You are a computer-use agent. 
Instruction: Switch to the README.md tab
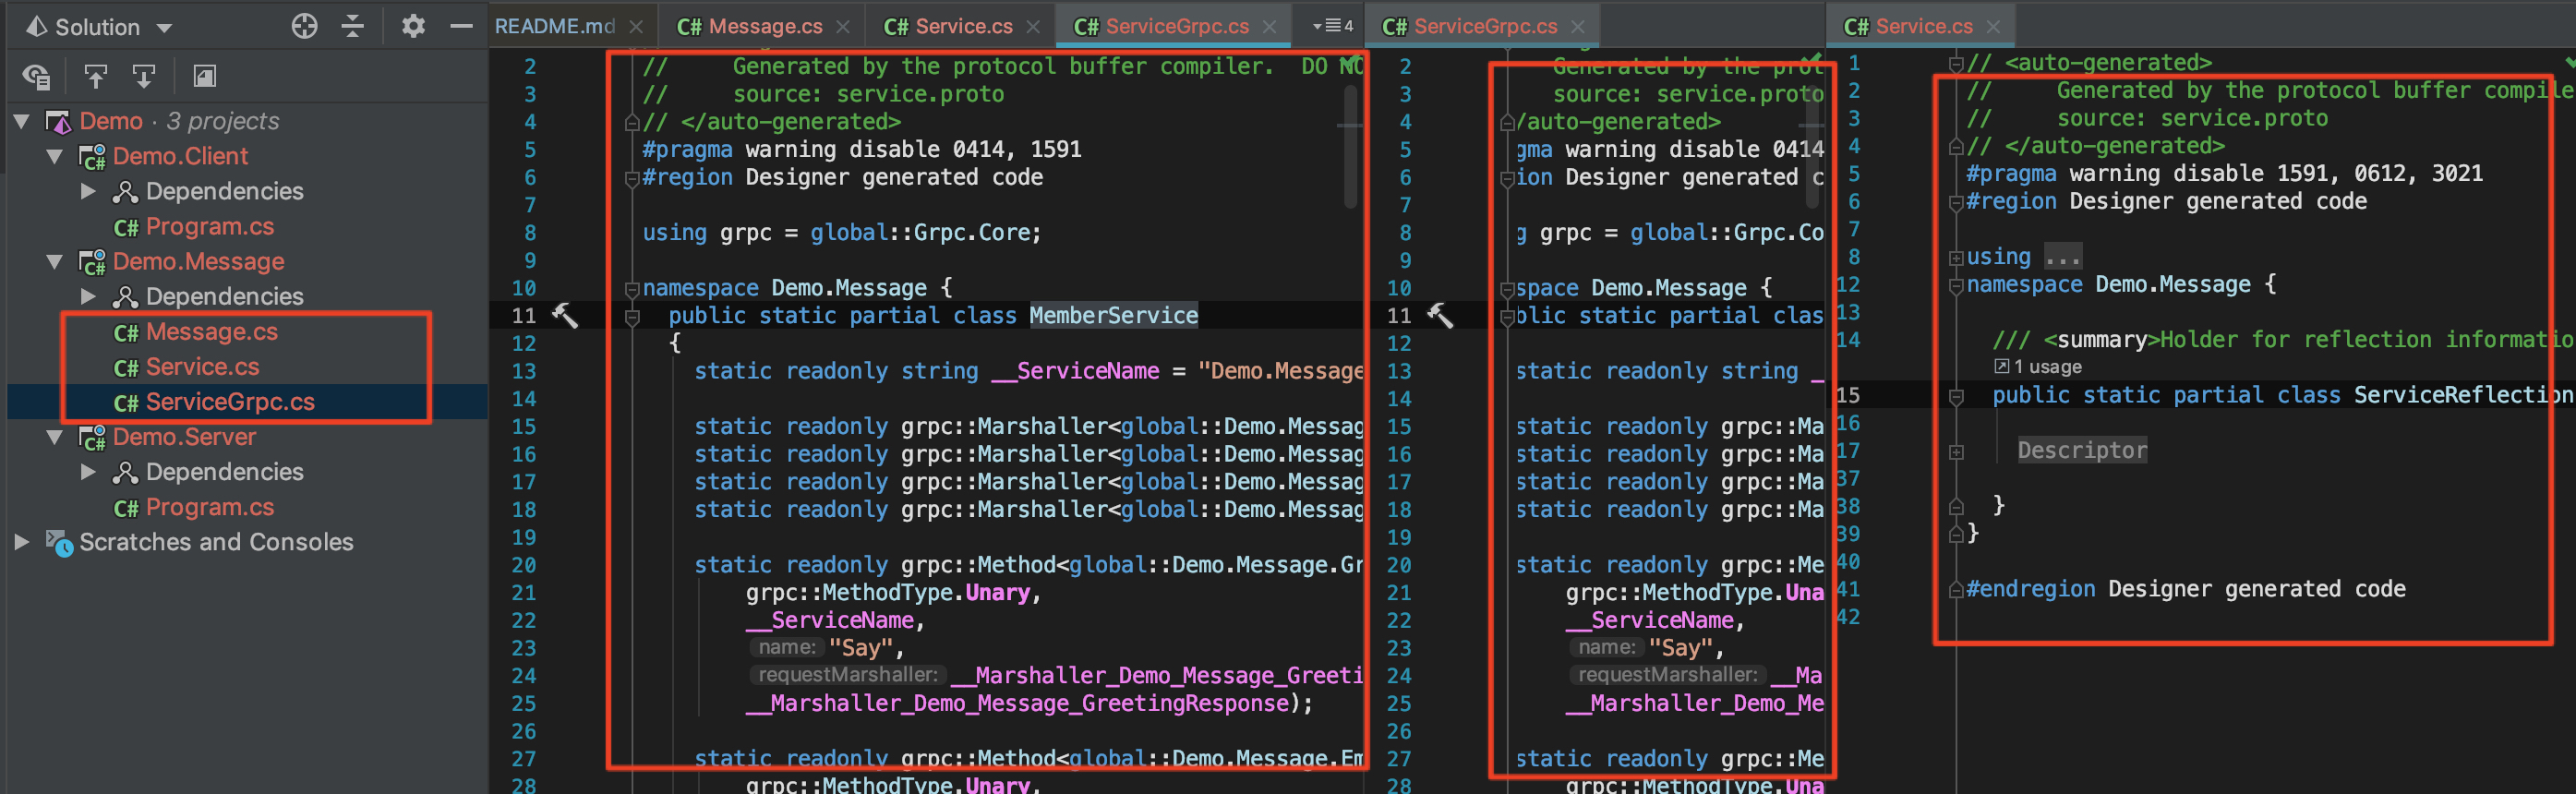click(555, 26)
